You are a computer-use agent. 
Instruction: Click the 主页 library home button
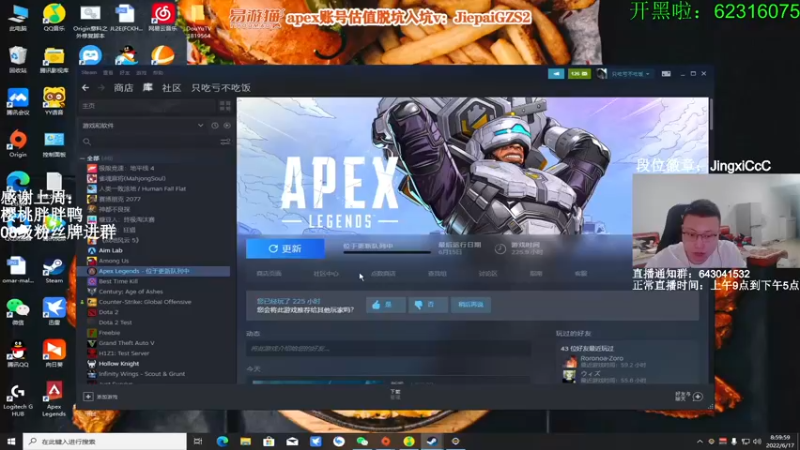(148, 106)
